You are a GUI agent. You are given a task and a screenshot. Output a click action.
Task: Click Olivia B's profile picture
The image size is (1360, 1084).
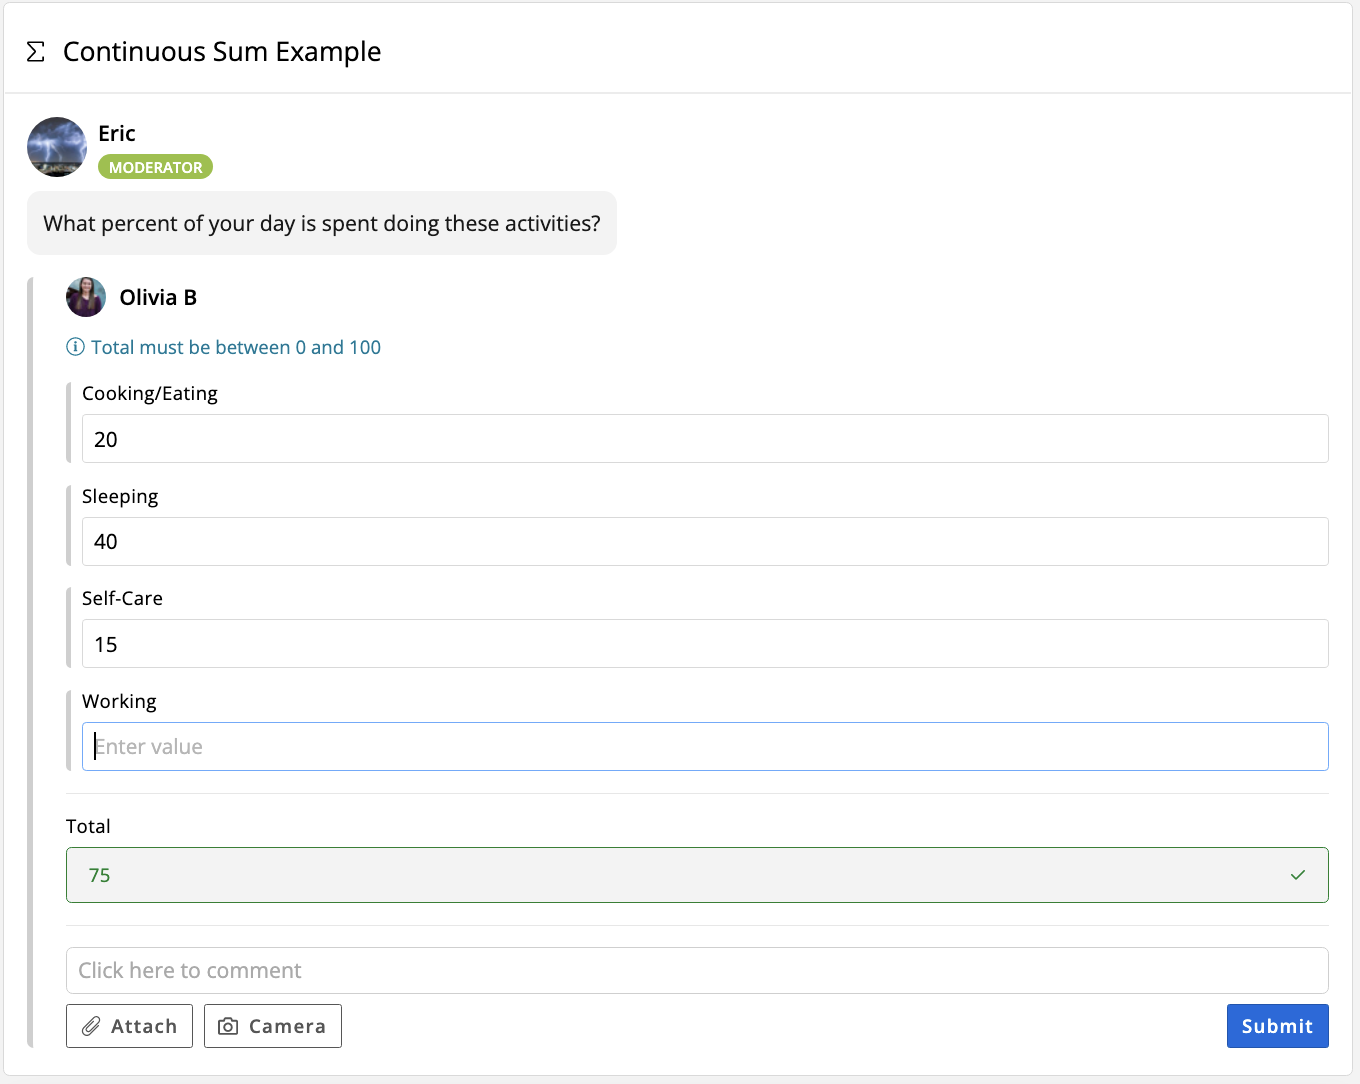(x=86, y=297)
